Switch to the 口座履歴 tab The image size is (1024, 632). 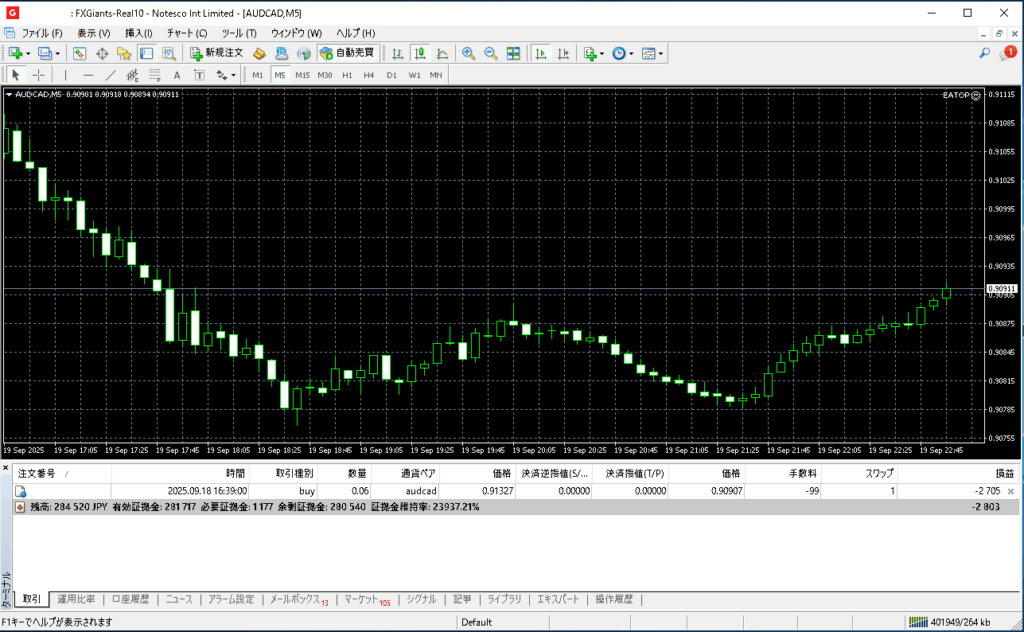(x=130, y=599)
